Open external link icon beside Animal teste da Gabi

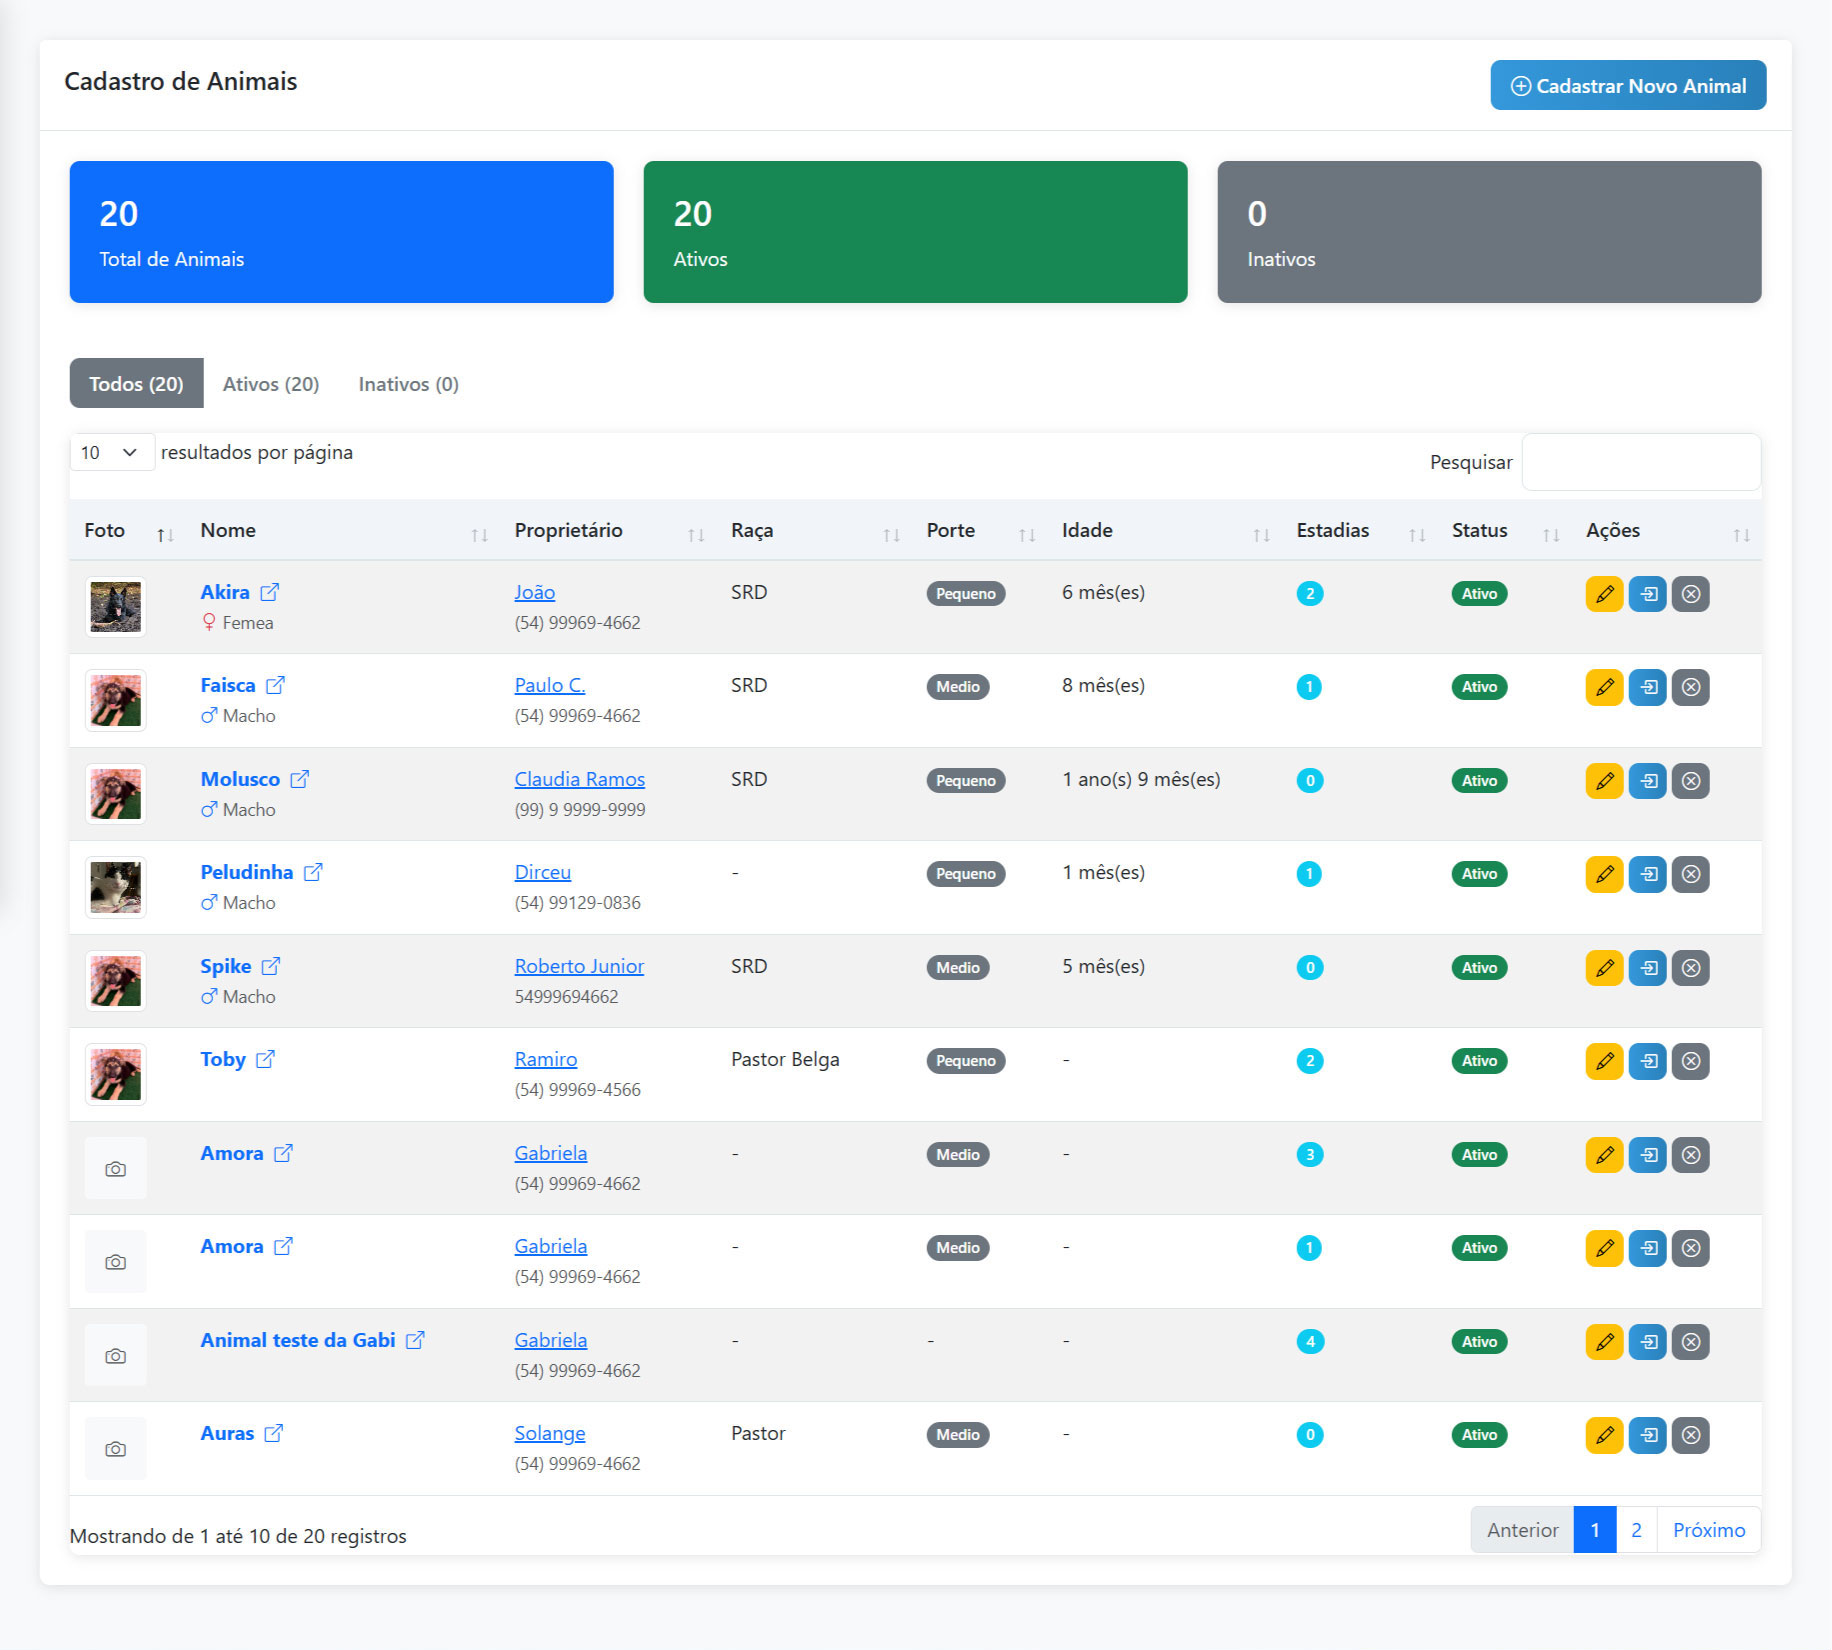click(415, 1340)
